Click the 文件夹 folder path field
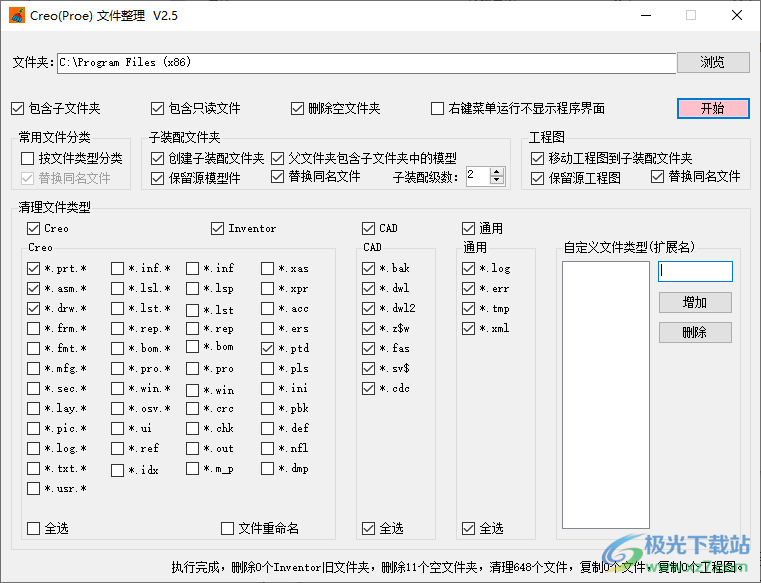 pos(366,63)
